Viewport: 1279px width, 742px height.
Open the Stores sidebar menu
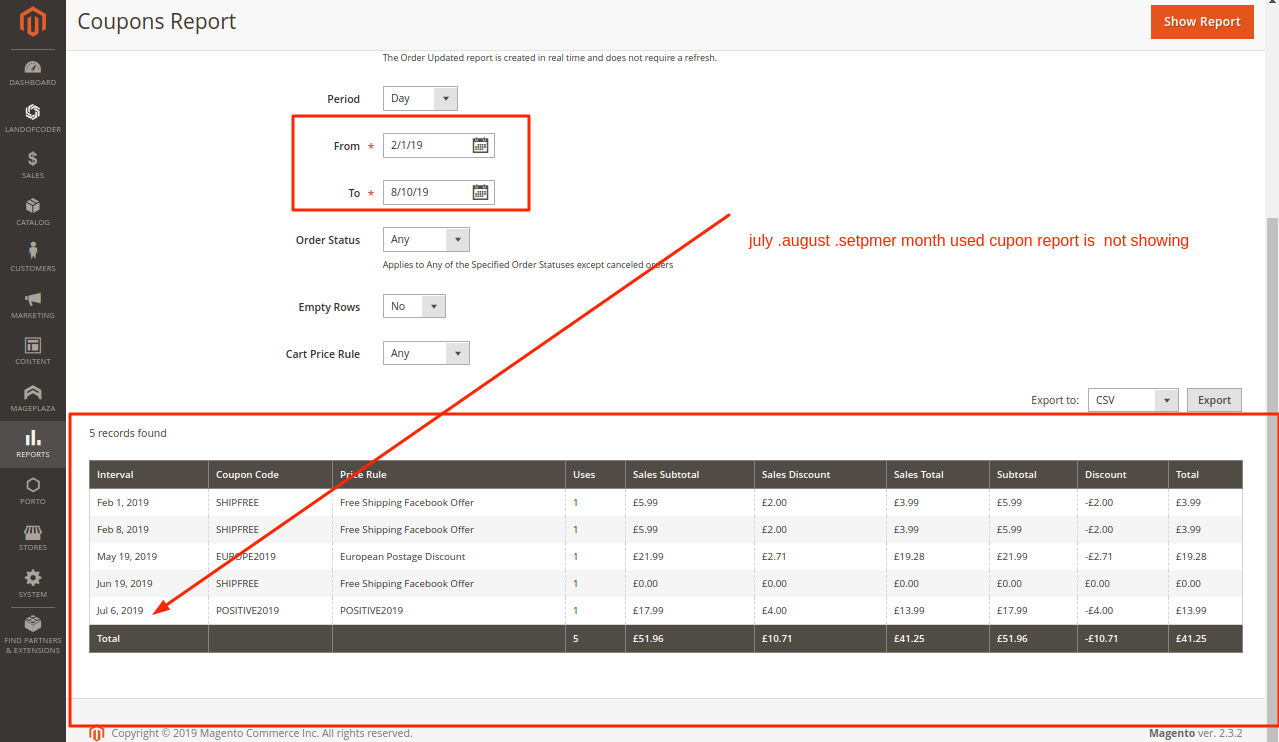[33, 537]
